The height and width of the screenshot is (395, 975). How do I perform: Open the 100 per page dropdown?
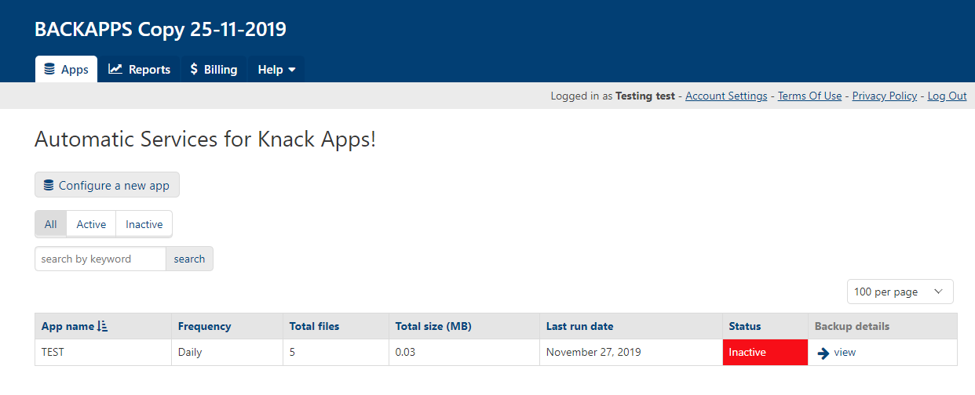(x=900, y=292)
